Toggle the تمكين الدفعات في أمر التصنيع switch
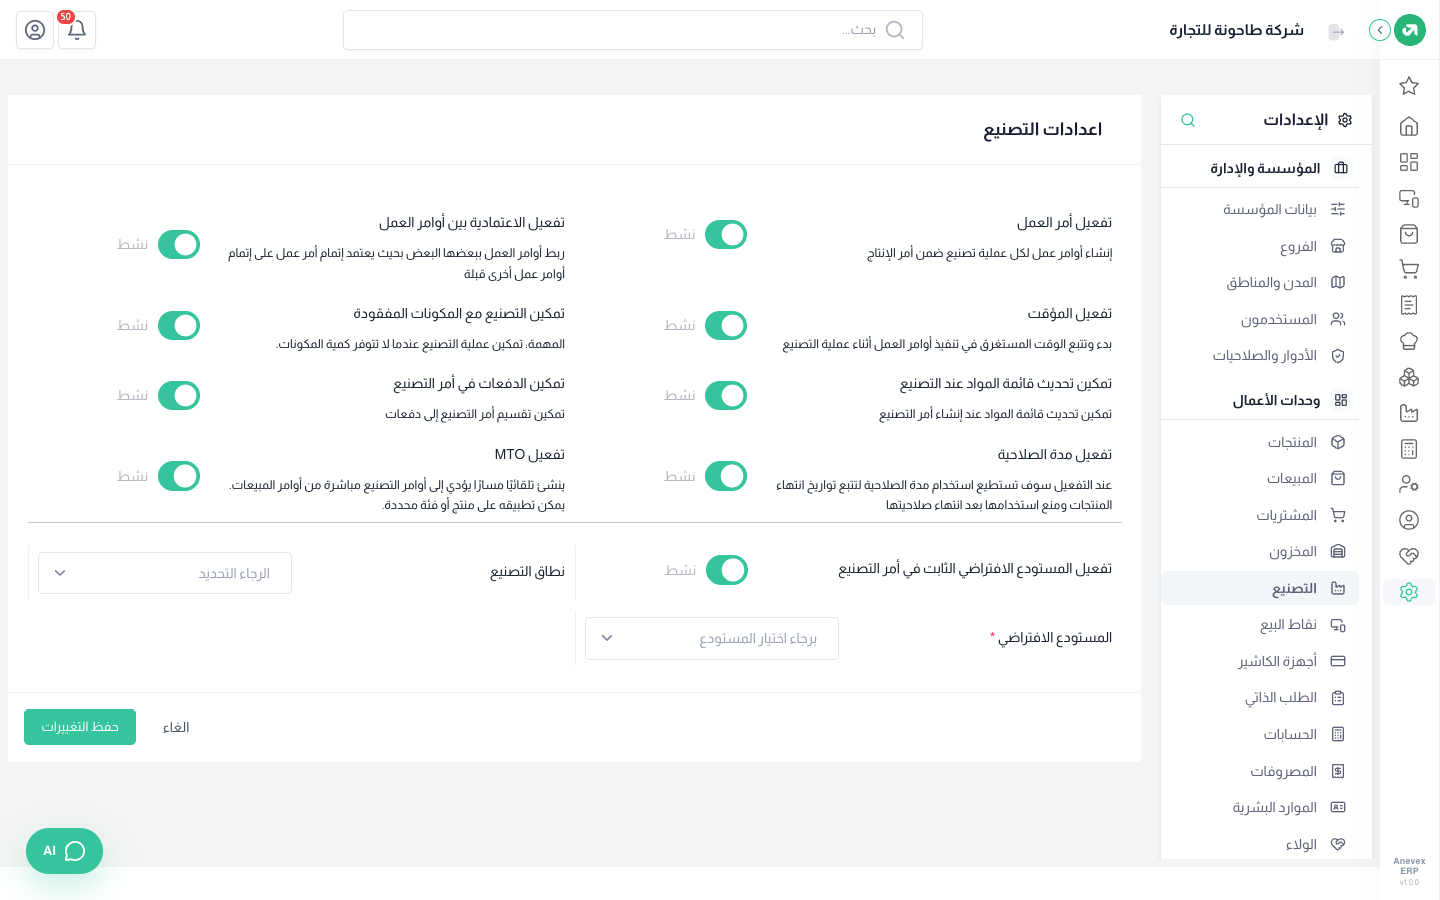The height and width of the screenshot is (900, 1440). click(179, 395)
